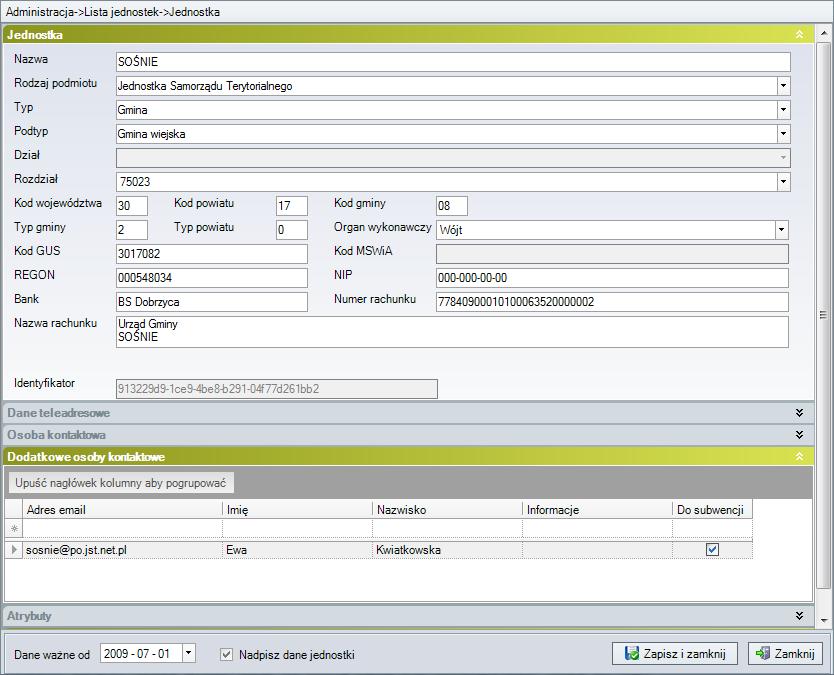Uncheck Do subwencji for Ewa Kwiatkowska
This screenshot has width=834, height=675.
712,549
